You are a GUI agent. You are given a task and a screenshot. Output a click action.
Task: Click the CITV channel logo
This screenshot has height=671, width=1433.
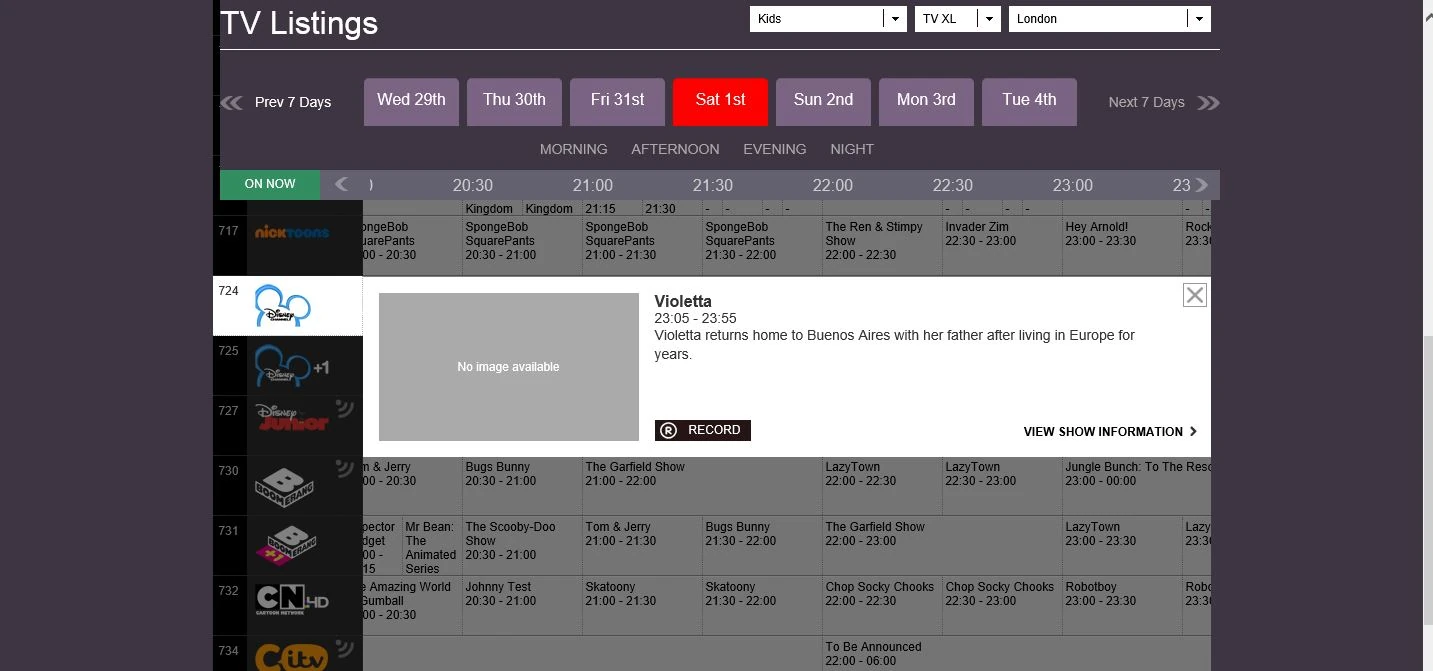point(291,656)
